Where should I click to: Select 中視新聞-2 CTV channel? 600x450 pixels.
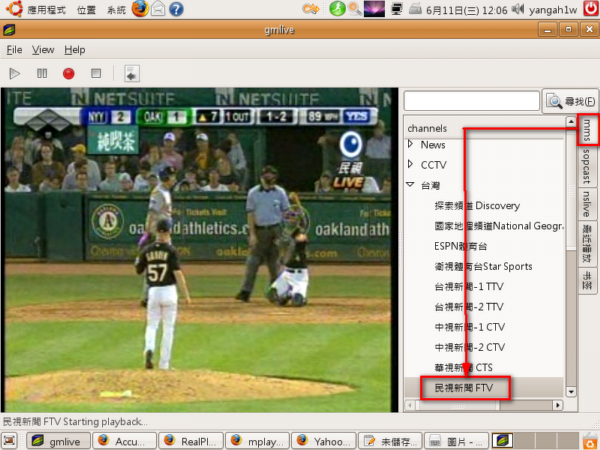(x=470, y=347)
